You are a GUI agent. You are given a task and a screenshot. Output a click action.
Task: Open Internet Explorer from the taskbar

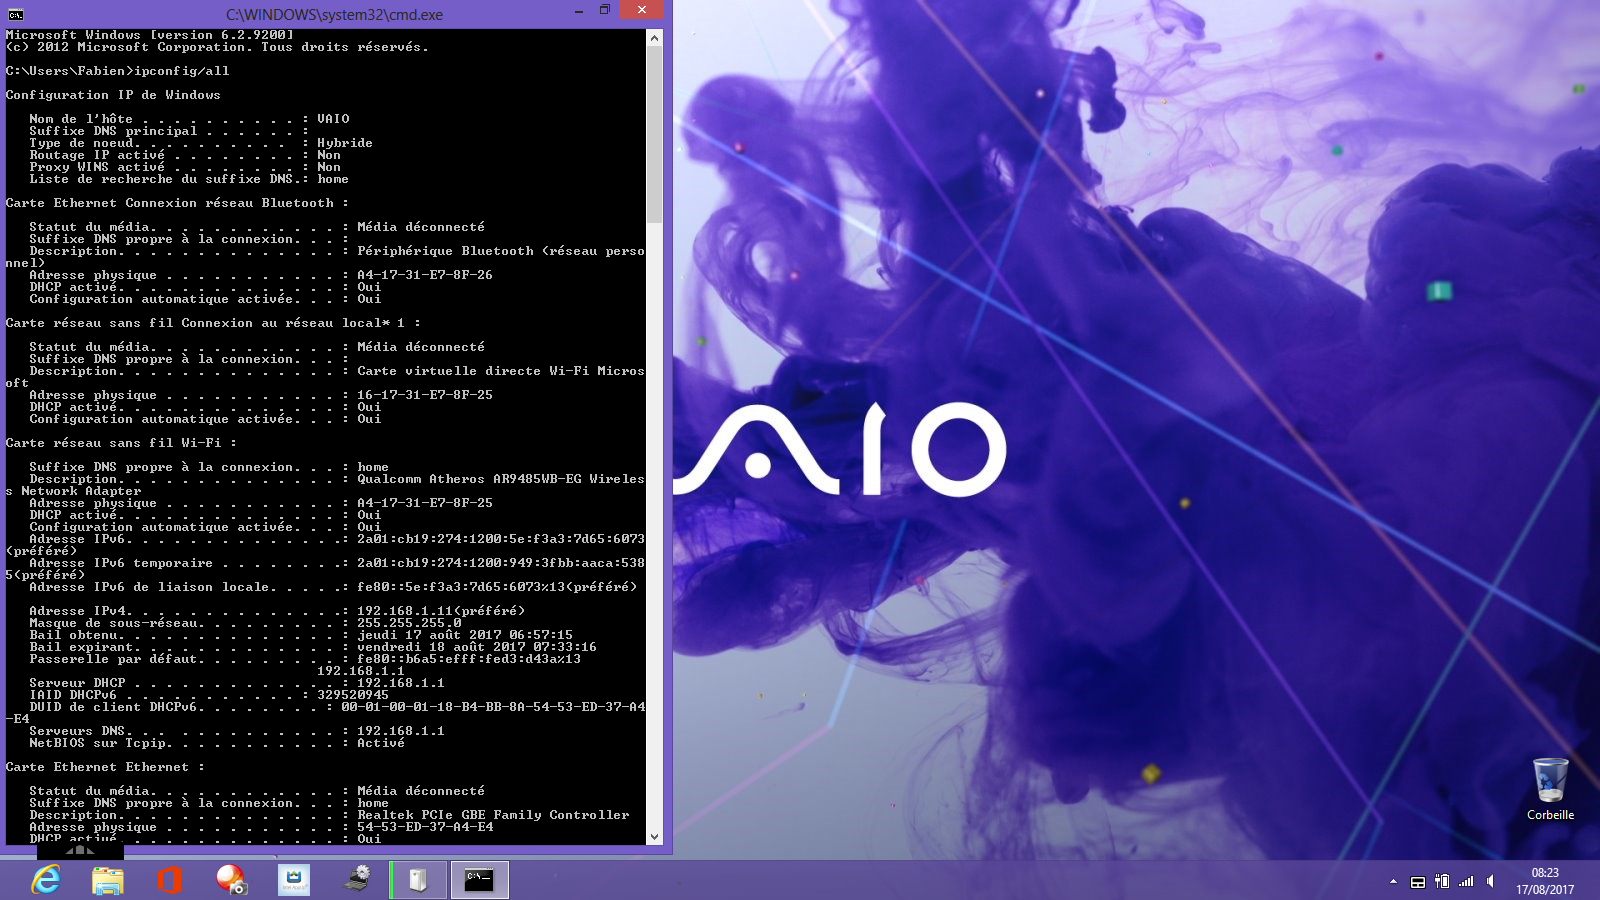[x=46, y=880]
